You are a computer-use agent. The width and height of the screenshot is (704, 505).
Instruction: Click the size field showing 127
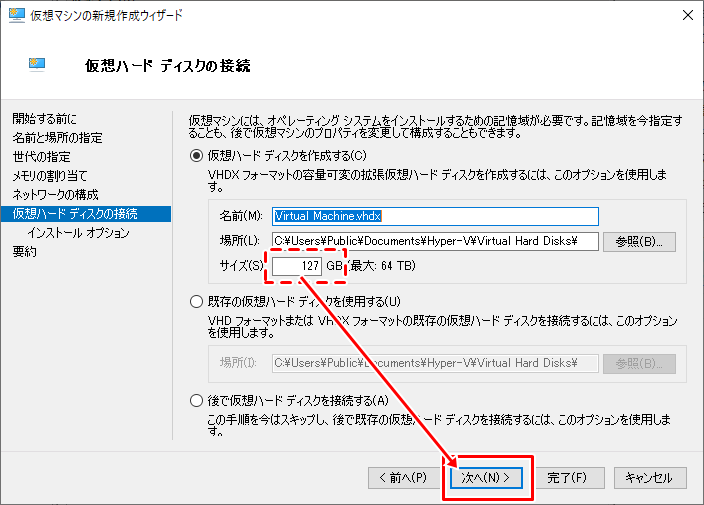pos(297,266)
